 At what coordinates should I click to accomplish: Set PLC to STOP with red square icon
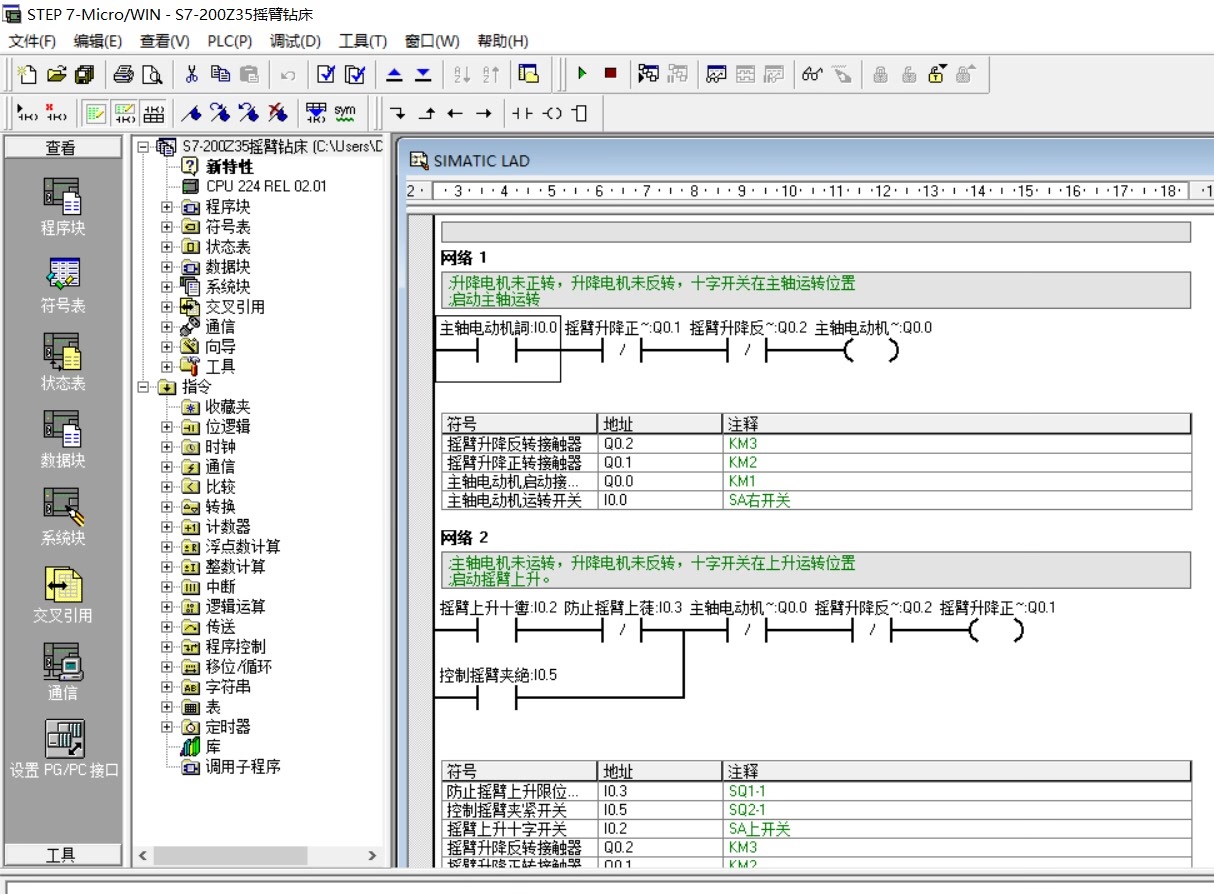point(610,74)
